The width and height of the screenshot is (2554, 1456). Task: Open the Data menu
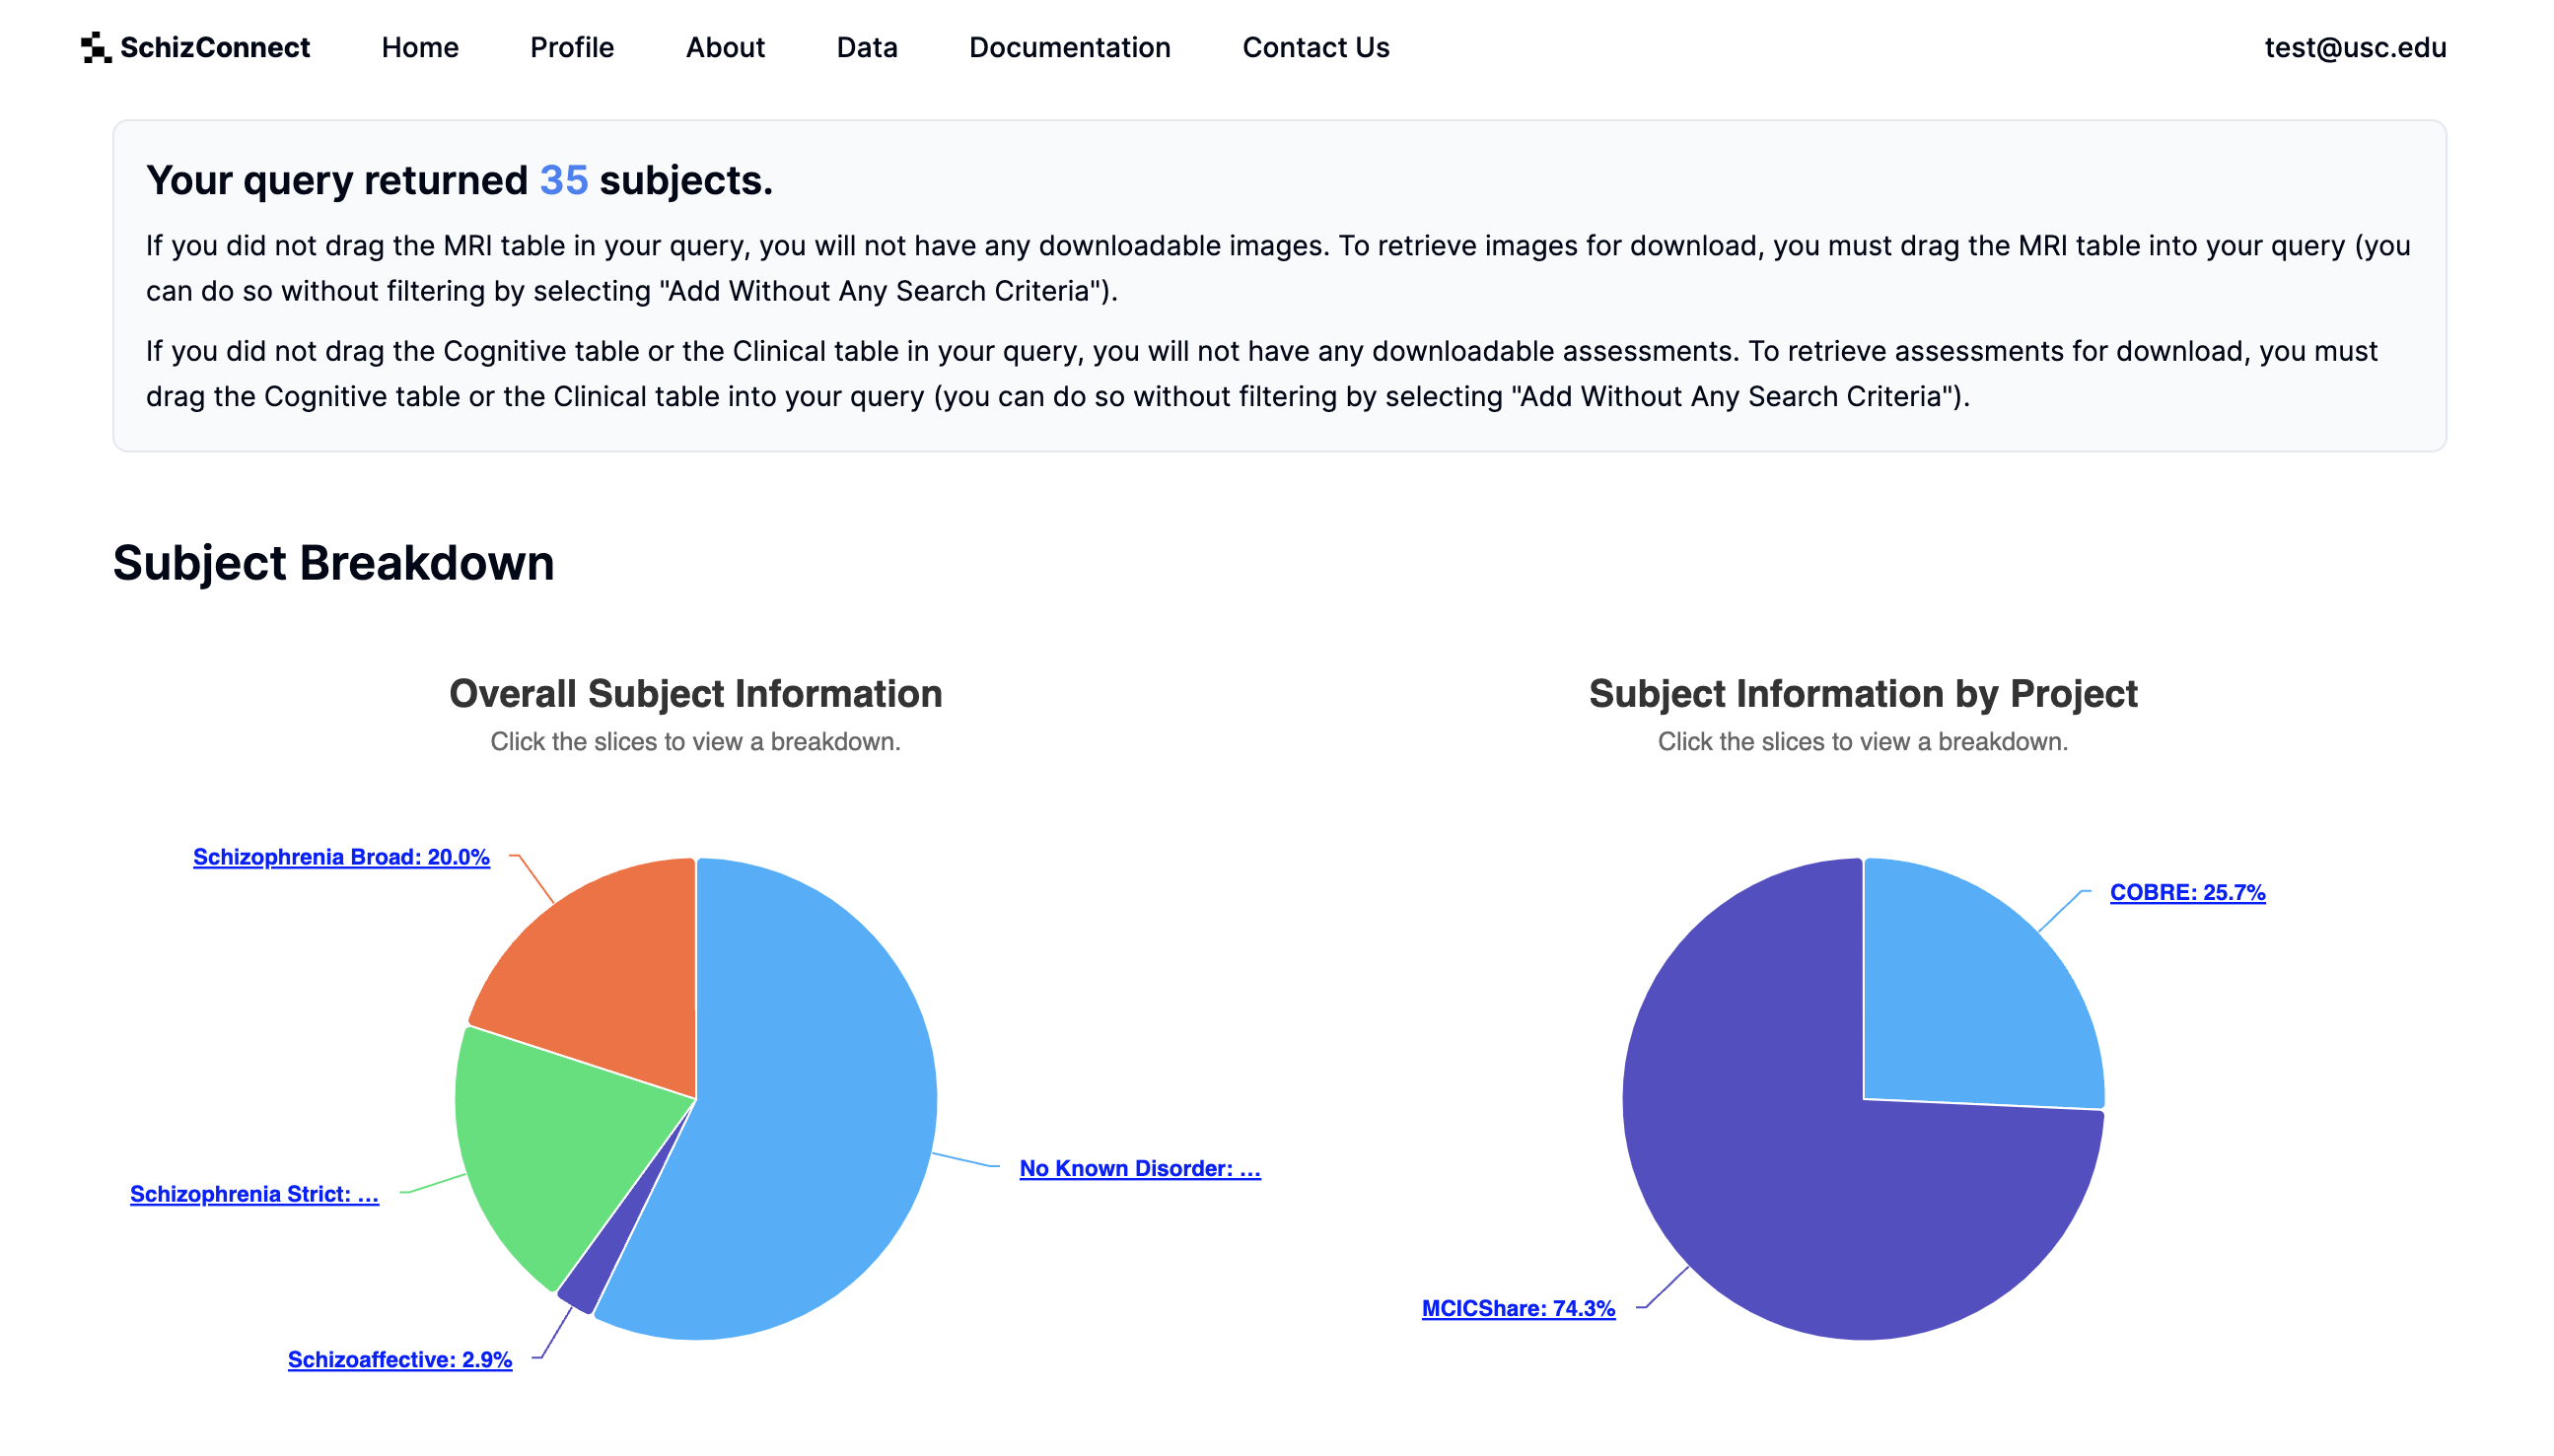(866, 47)
